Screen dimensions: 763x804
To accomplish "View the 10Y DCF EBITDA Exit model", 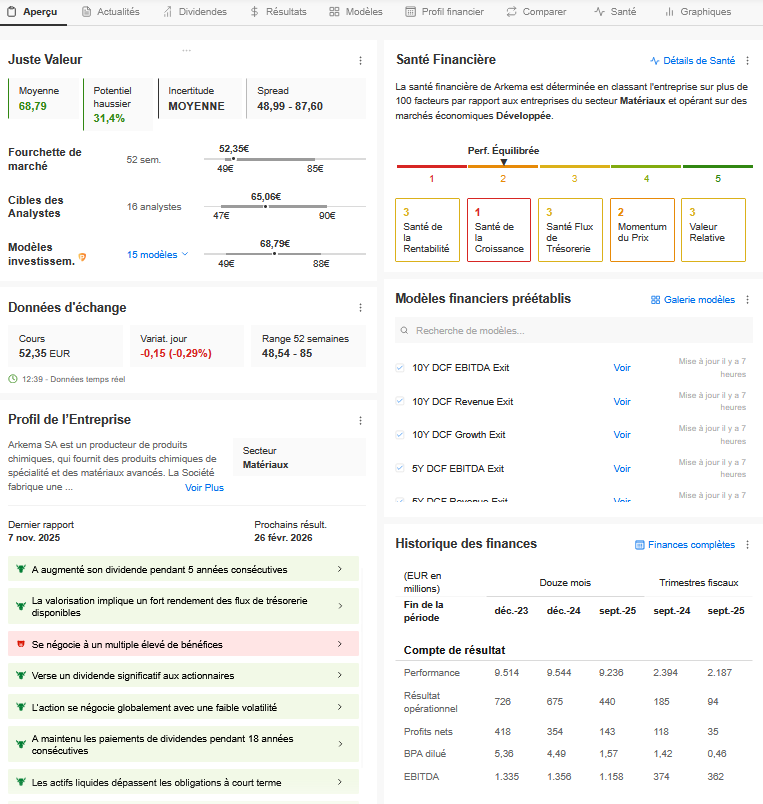I will coord(622,368).
